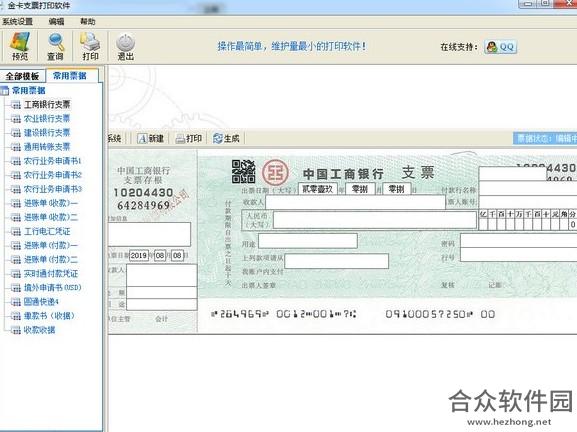Select 进账单(付款)二 template icon
The width and height of the screenshot is (577, 432).
coord(16,260)
